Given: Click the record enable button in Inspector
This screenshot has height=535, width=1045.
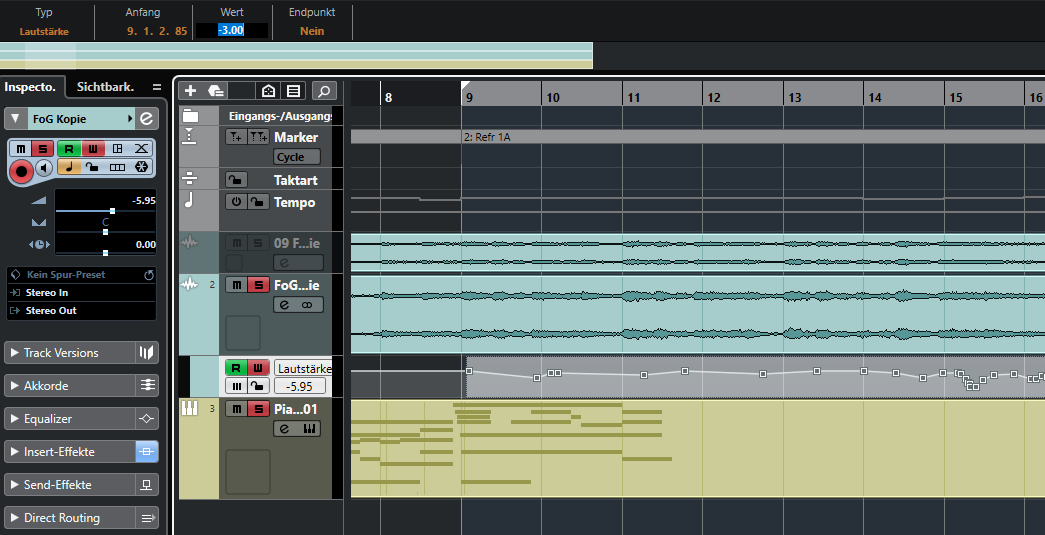Looking at the screenshot, I should pos(21,169).
